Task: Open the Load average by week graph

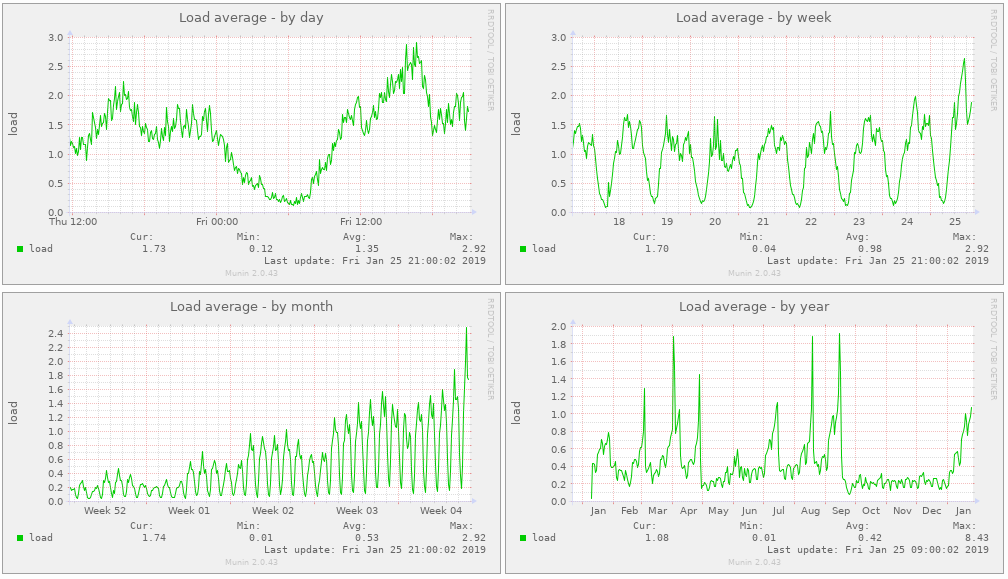Action: (x=754, y=144)
